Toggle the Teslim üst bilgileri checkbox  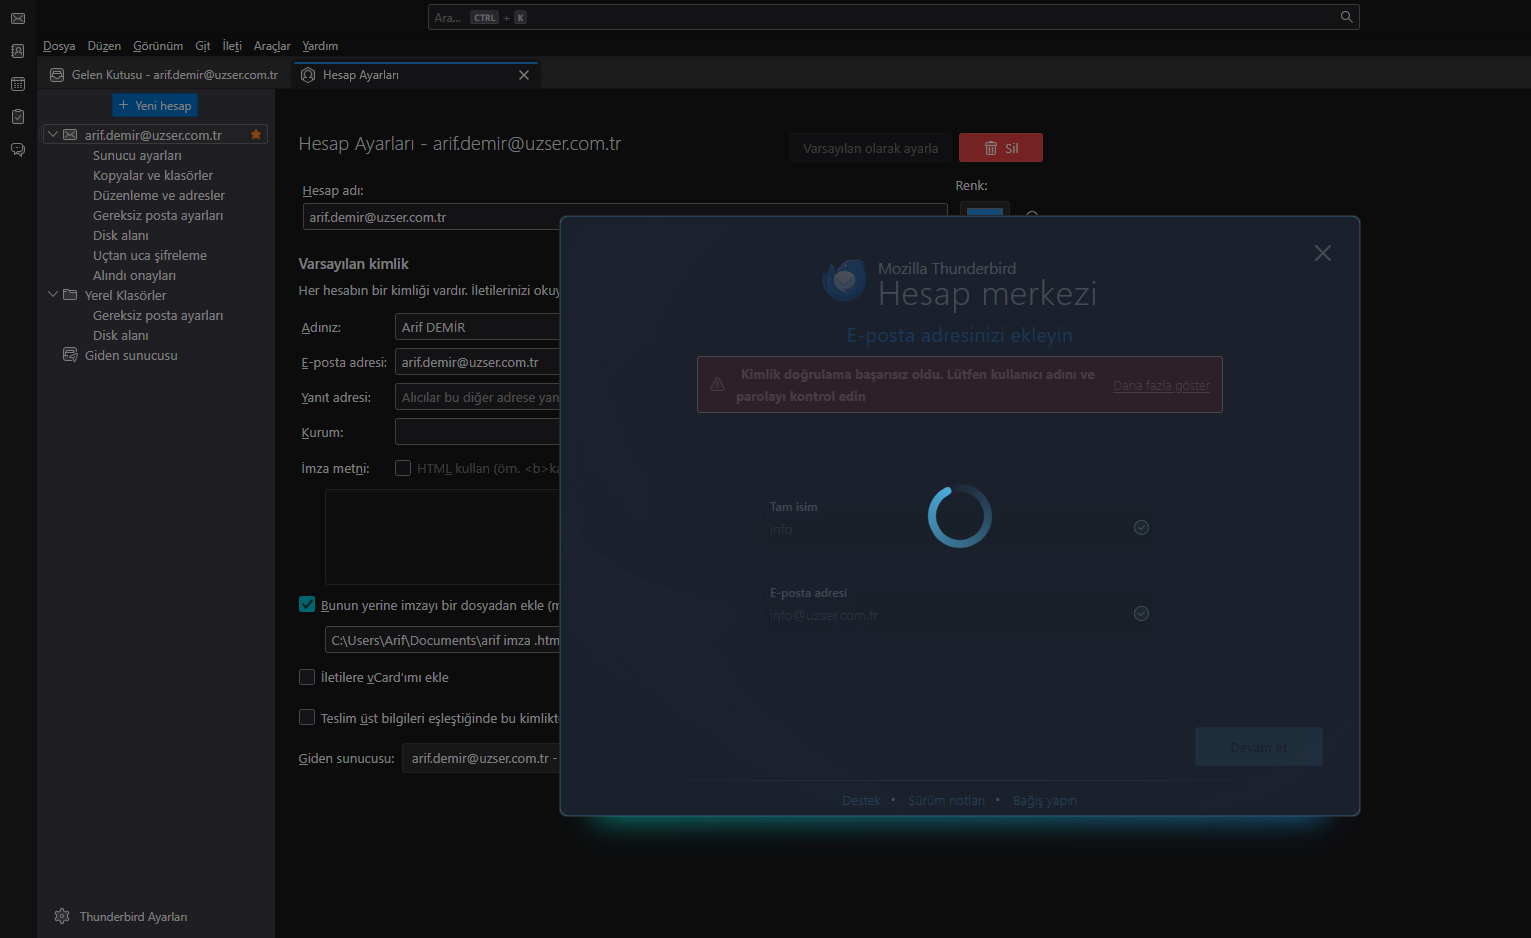307,717
